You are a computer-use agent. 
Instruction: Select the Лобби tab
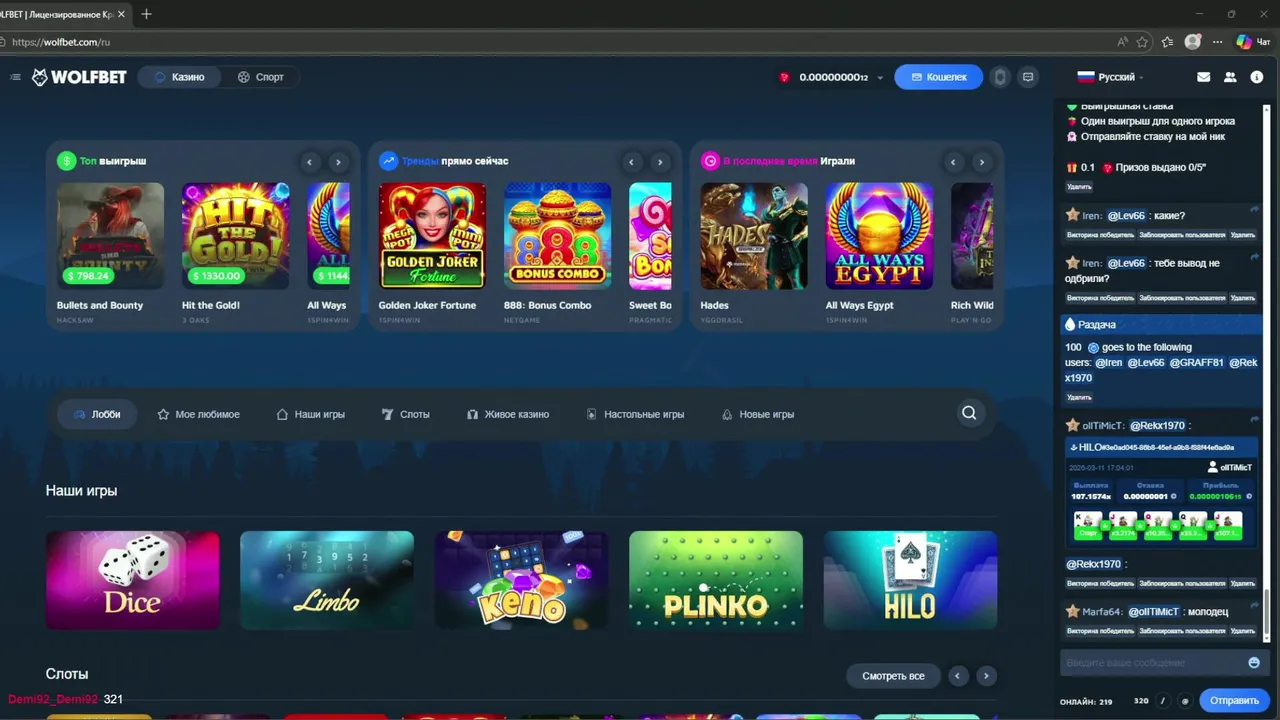[97, 414]
